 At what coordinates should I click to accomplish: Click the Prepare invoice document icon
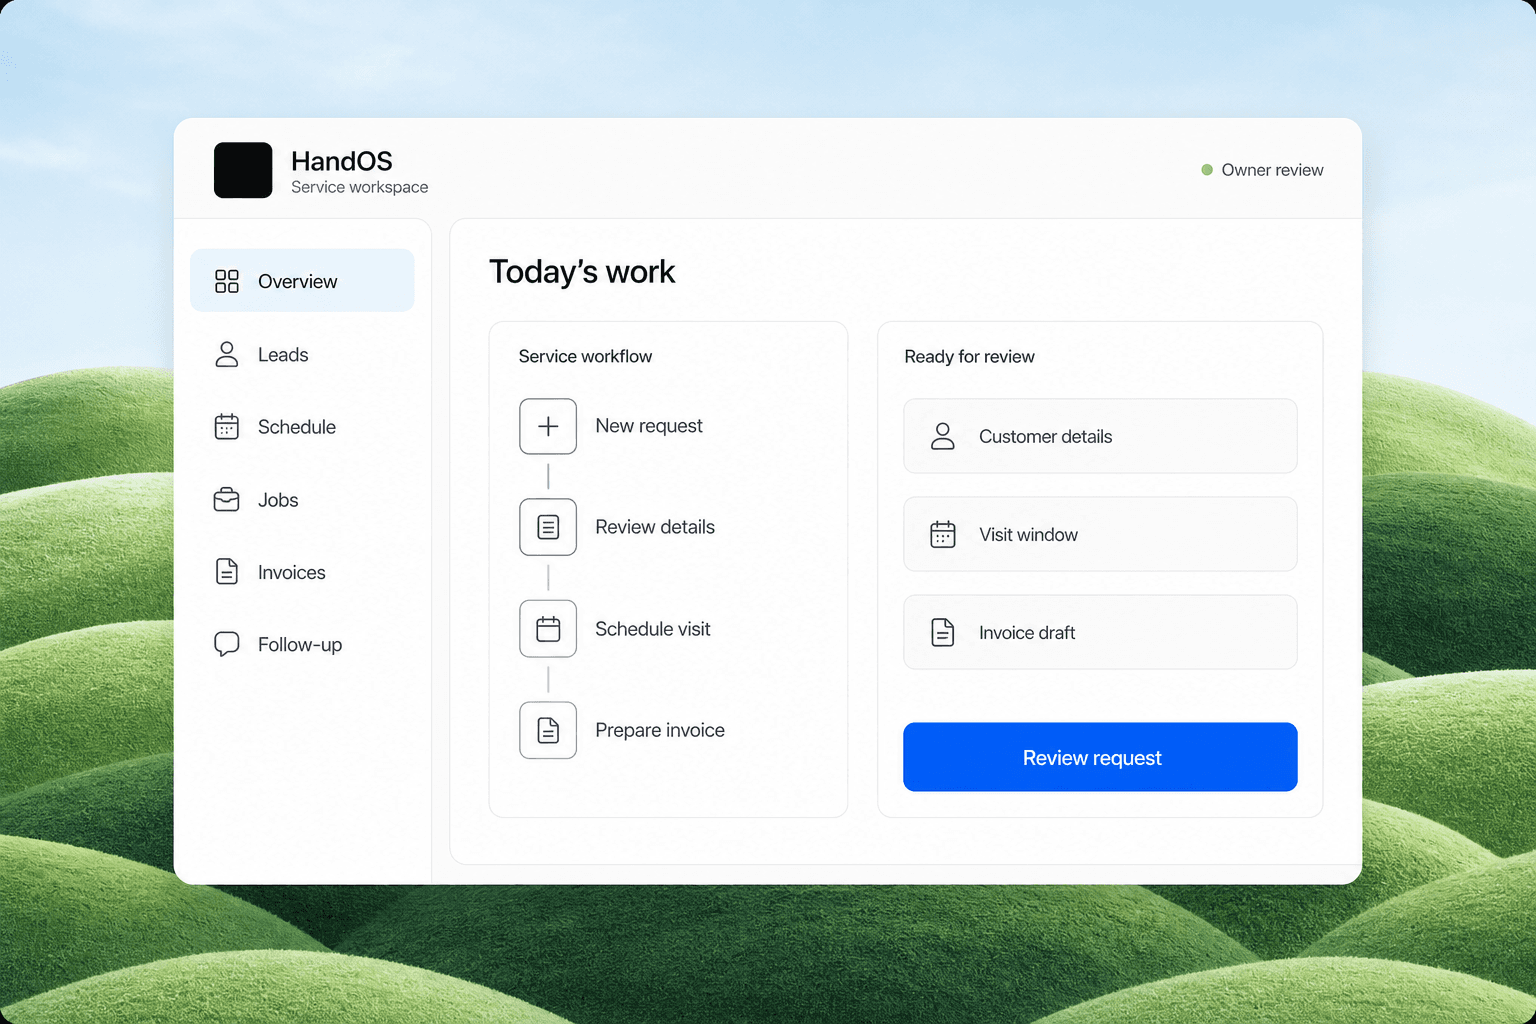pyautogui.click(x=548, y=730)
